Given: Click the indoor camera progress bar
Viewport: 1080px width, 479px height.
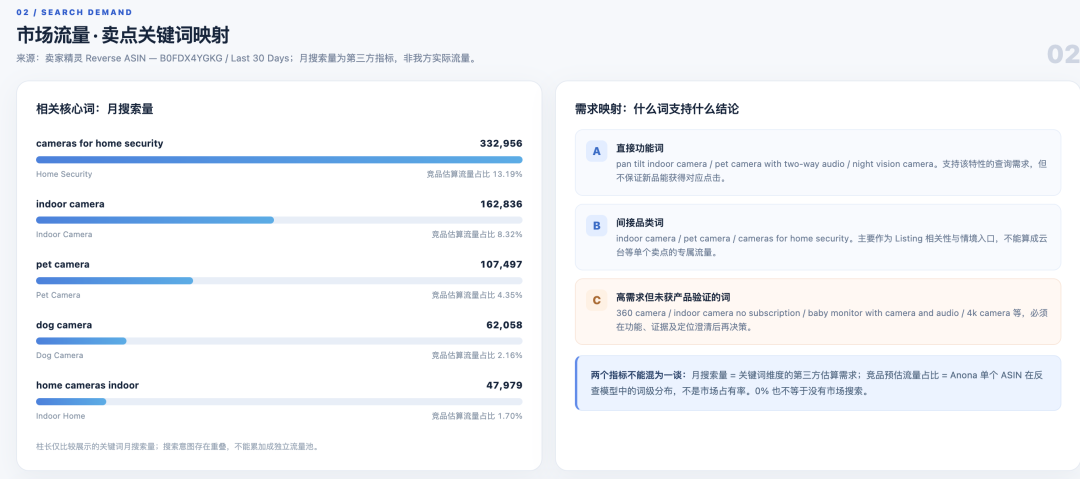Looking at the screenshot, I should [279, 221].
